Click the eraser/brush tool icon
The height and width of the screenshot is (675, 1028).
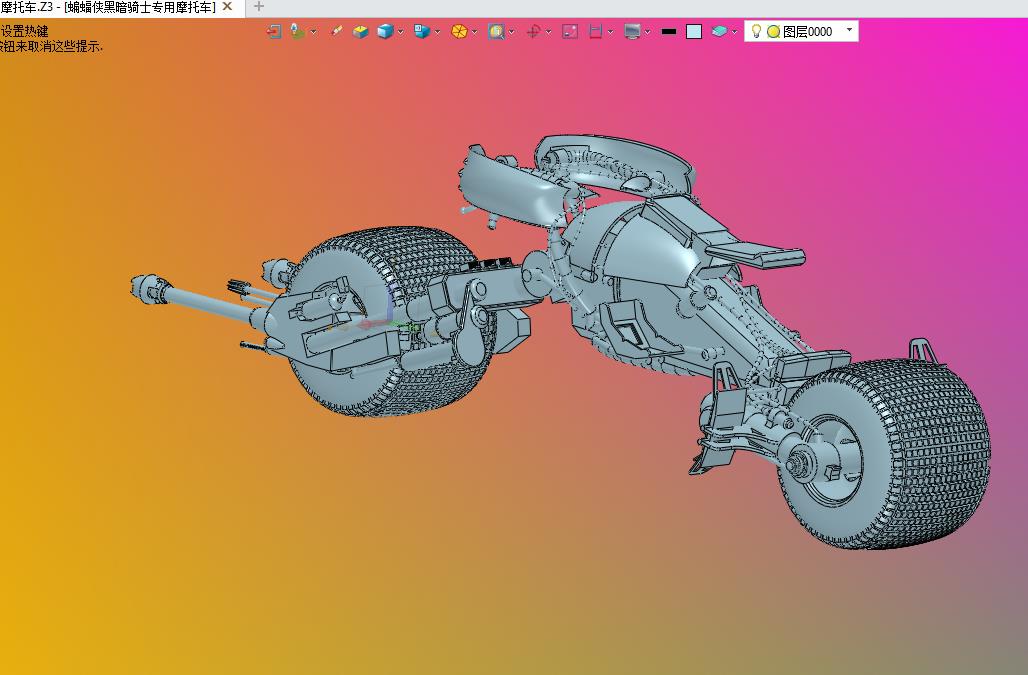tap(336, 31)
